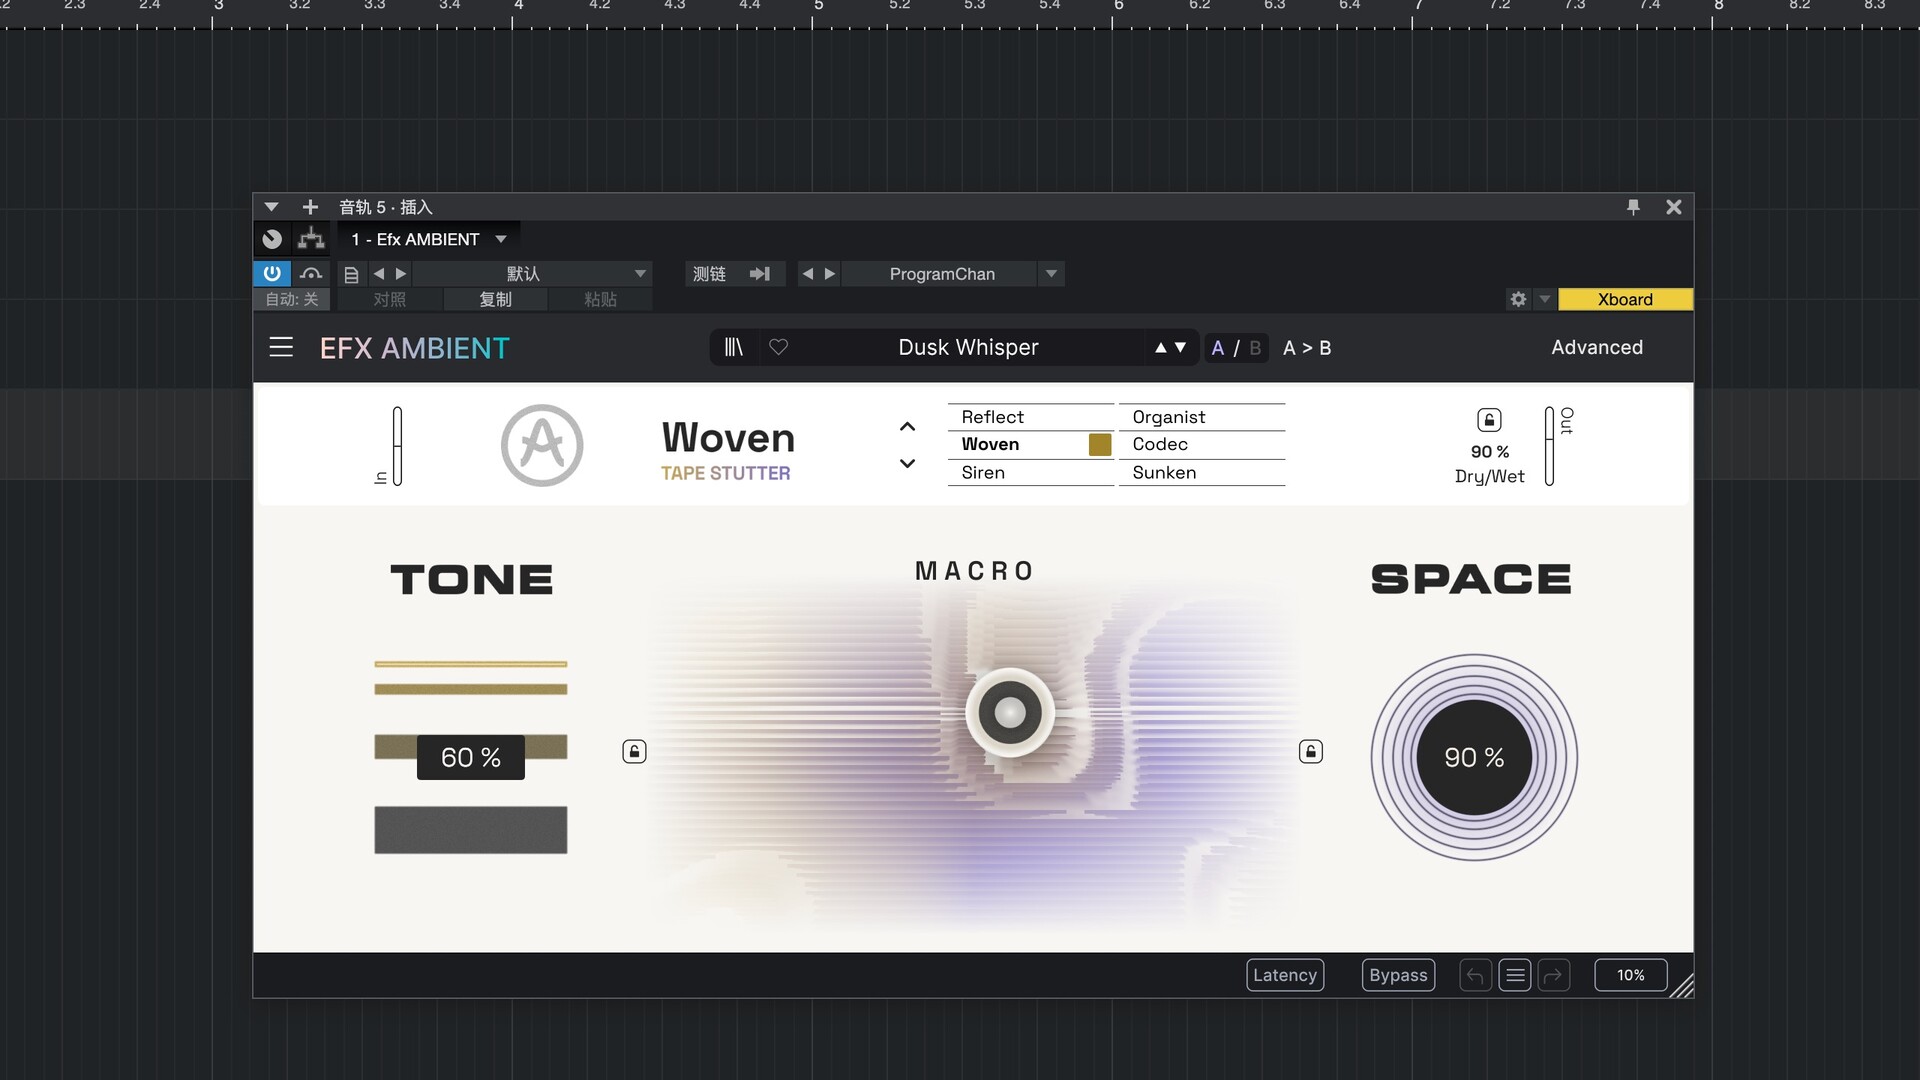
Task: Open the history list icon in the footer
Action: point(1514,975)
